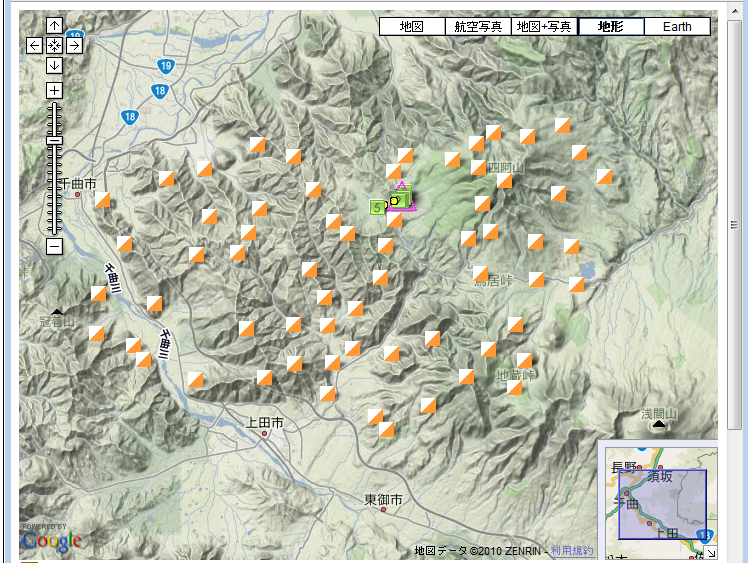Click the 東御市 city label
This screenshot has height=563, width=748.
[383, 500]
